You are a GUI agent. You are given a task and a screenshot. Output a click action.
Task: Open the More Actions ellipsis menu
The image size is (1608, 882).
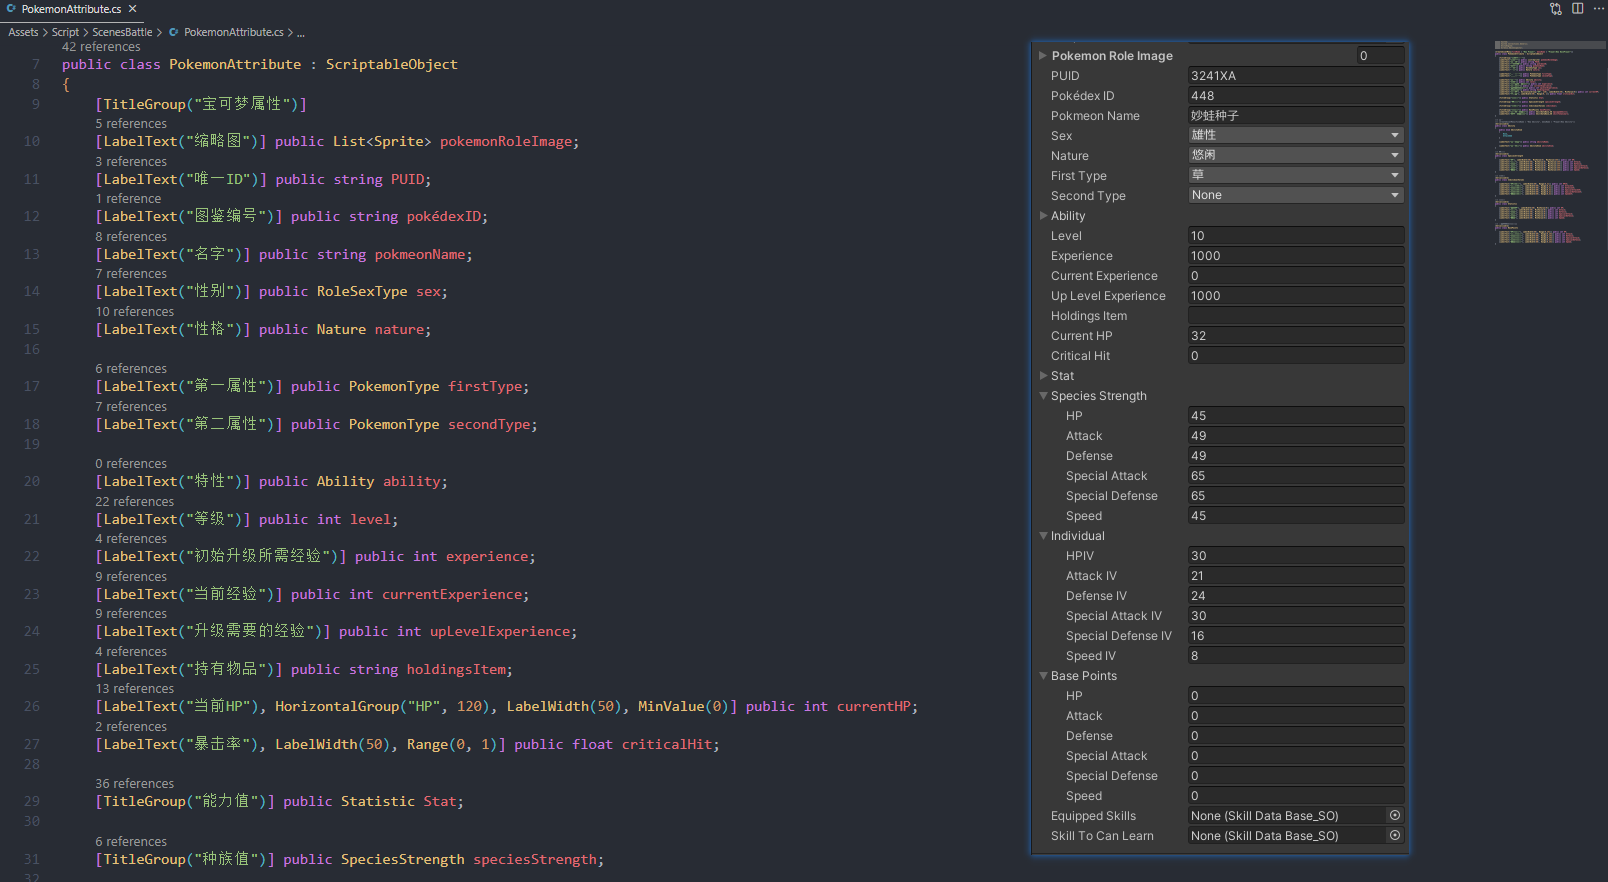point(1598,9)
